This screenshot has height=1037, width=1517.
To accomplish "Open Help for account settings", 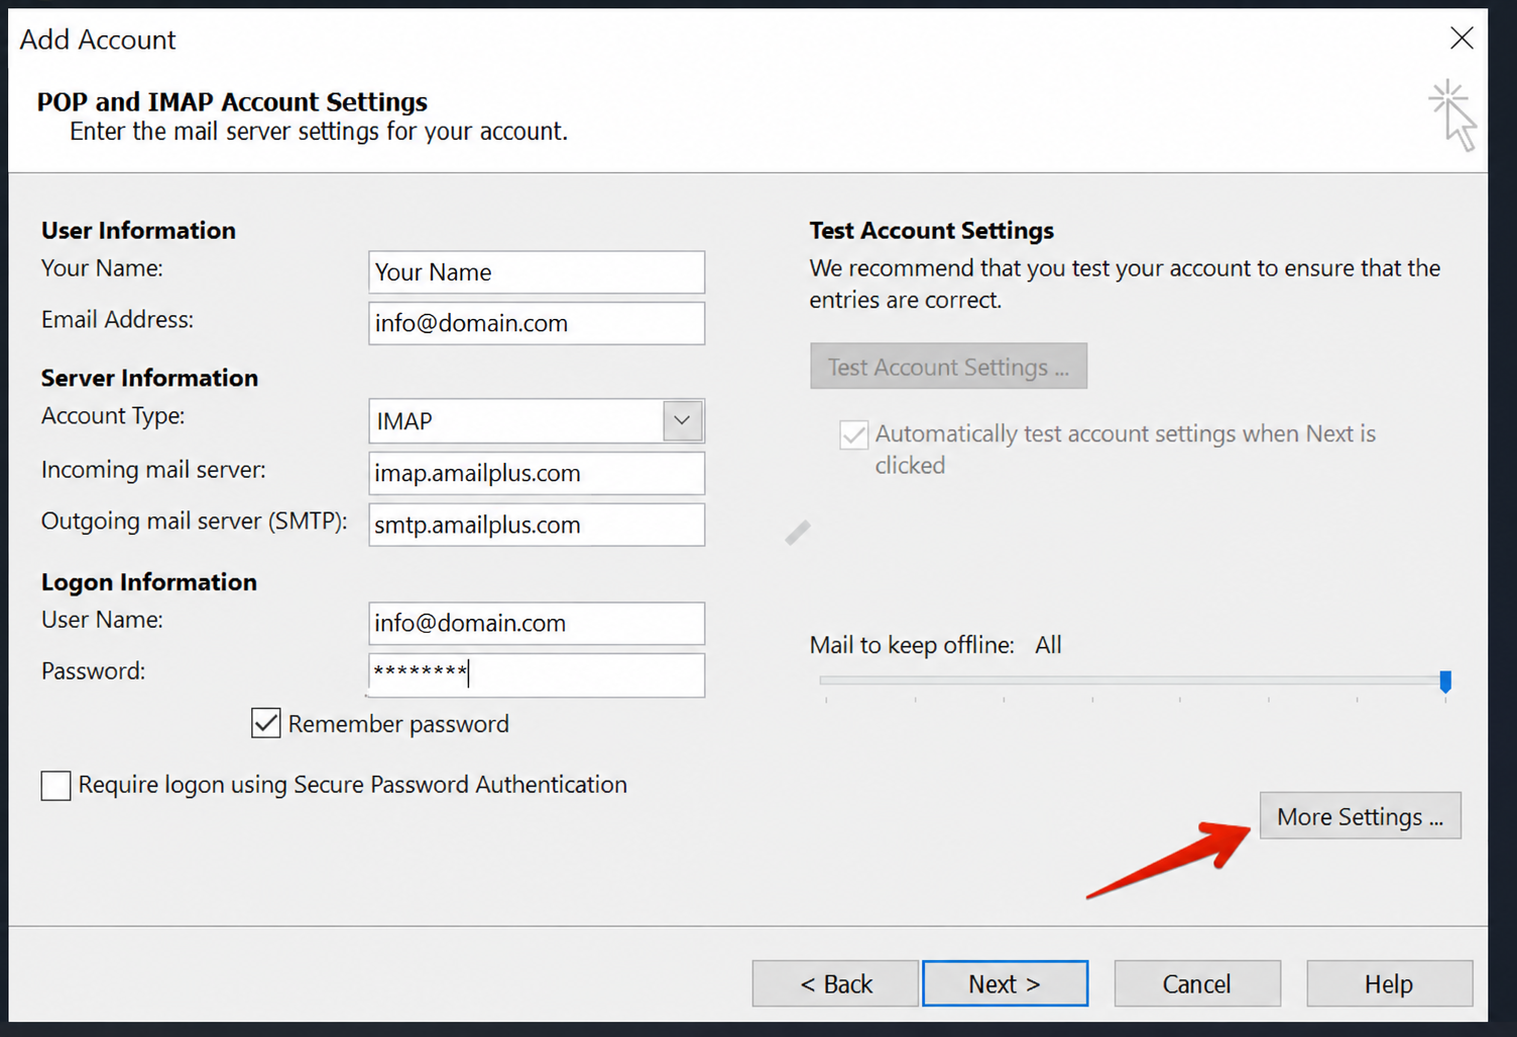I will [1389, 984].
